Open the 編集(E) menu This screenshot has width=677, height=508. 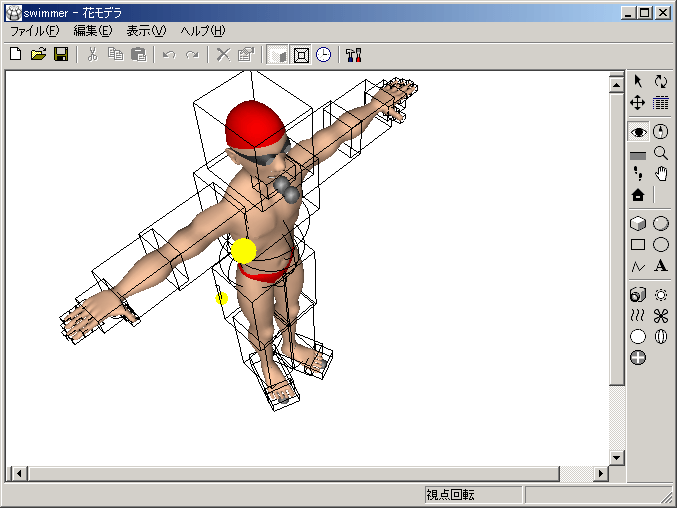[x=93, y=31]
